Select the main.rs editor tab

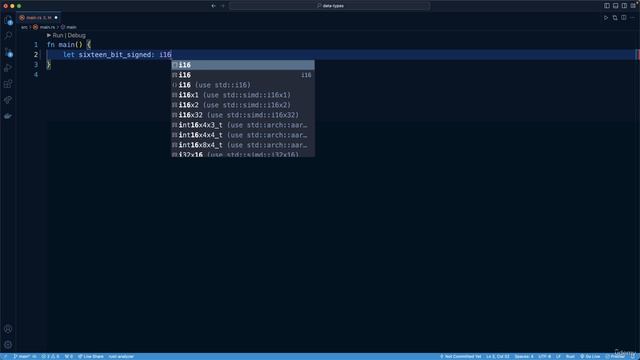pos(39,18)
